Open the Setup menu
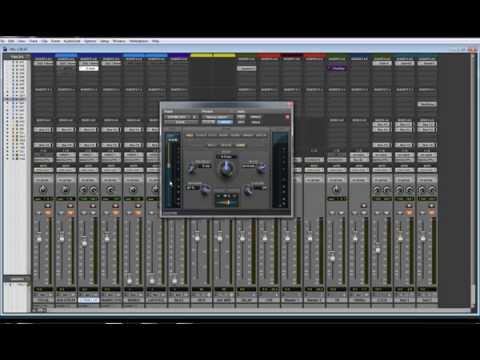Screen dimensions: 480x360 click(x=105, y=41)
